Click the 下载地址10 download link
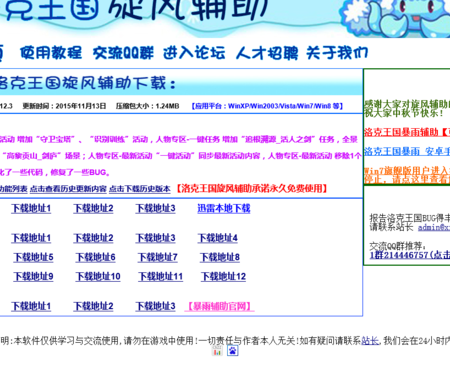The height and width of the screenshot is (370, 450). [x=98, y=276]
